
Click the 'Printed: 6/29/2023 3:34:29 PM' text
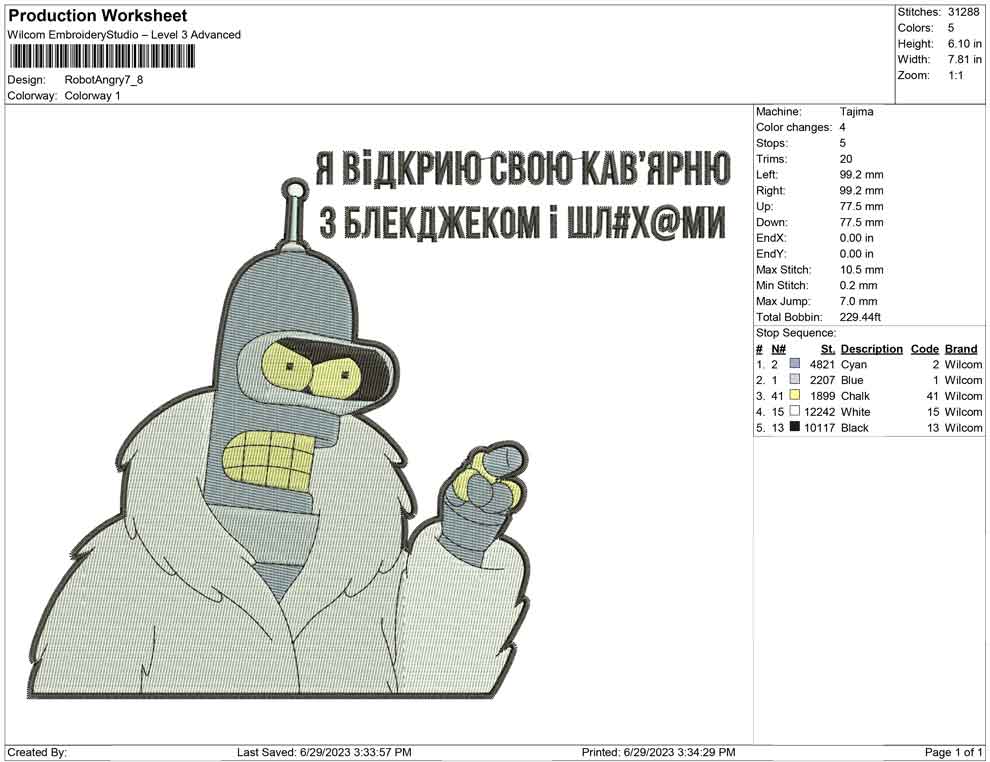point(658,752)
